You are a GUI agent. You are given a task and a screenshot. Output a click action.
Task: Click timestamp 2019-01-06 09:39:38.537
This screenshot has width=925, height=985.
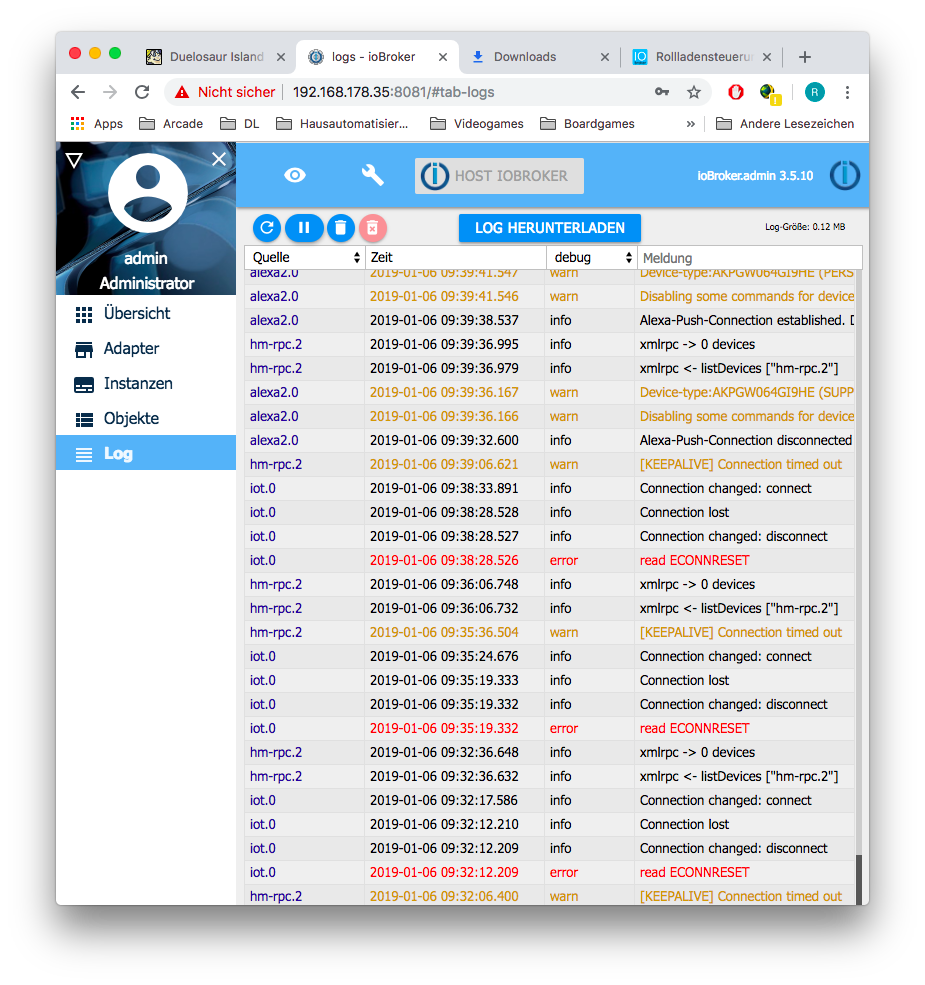coord(444,320)
